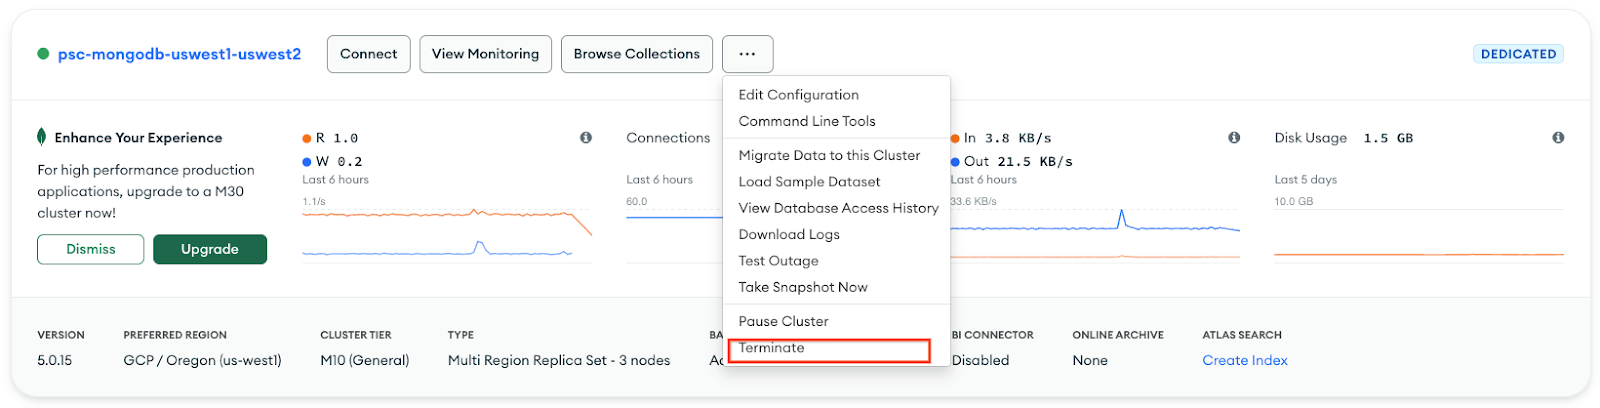Viewport: 1600px width, 408px height.
Task: Choose Test Outage menu option
Action: [778, 261]
